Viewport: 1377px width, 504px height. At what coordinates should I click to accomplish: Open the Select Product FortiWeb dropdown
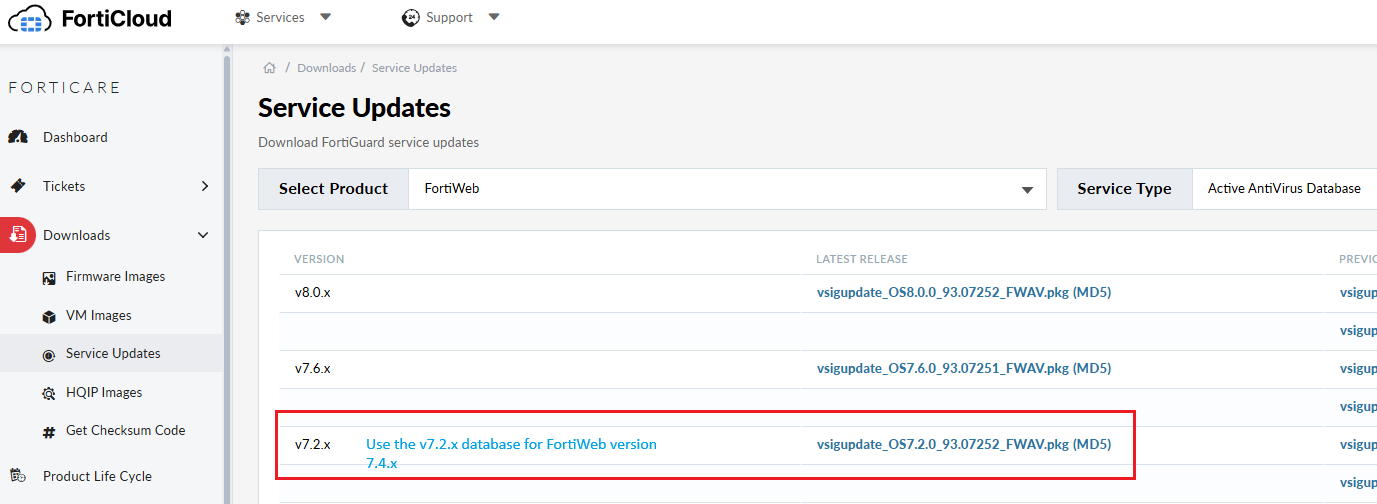(727, 188)
